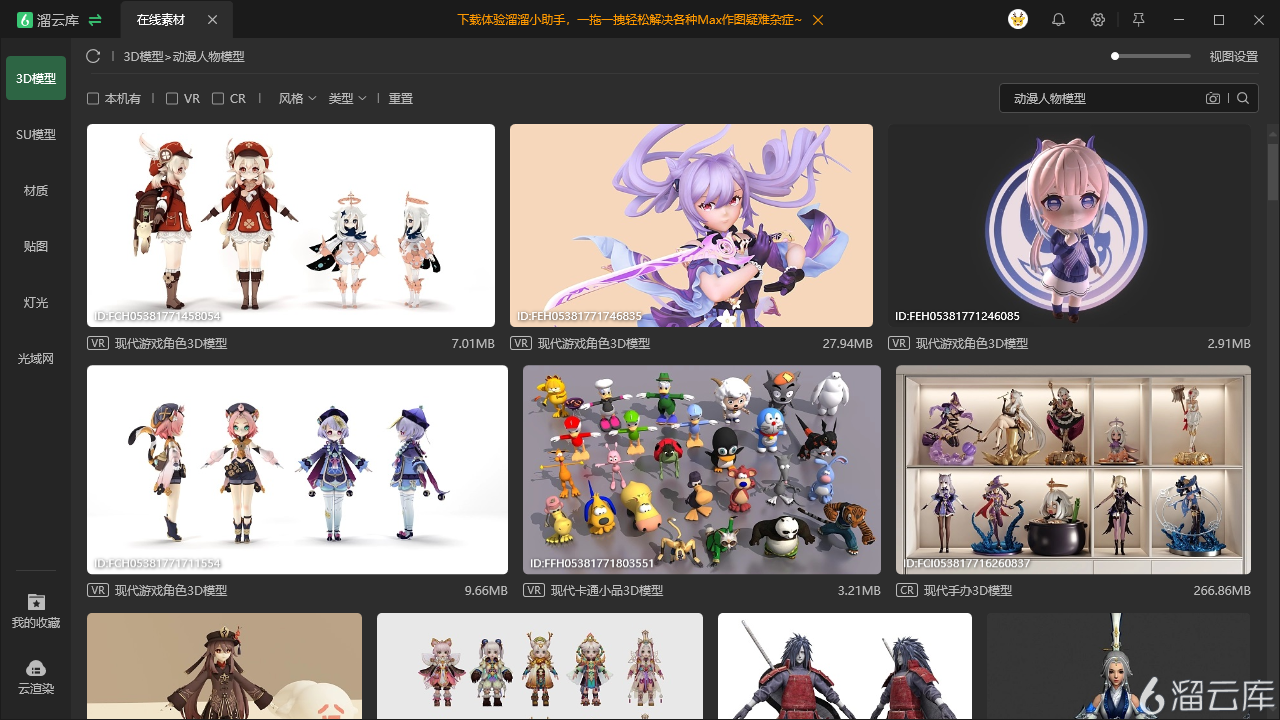
Task: Select the SU模型 sidebar tab
Action: click(36, 134)
